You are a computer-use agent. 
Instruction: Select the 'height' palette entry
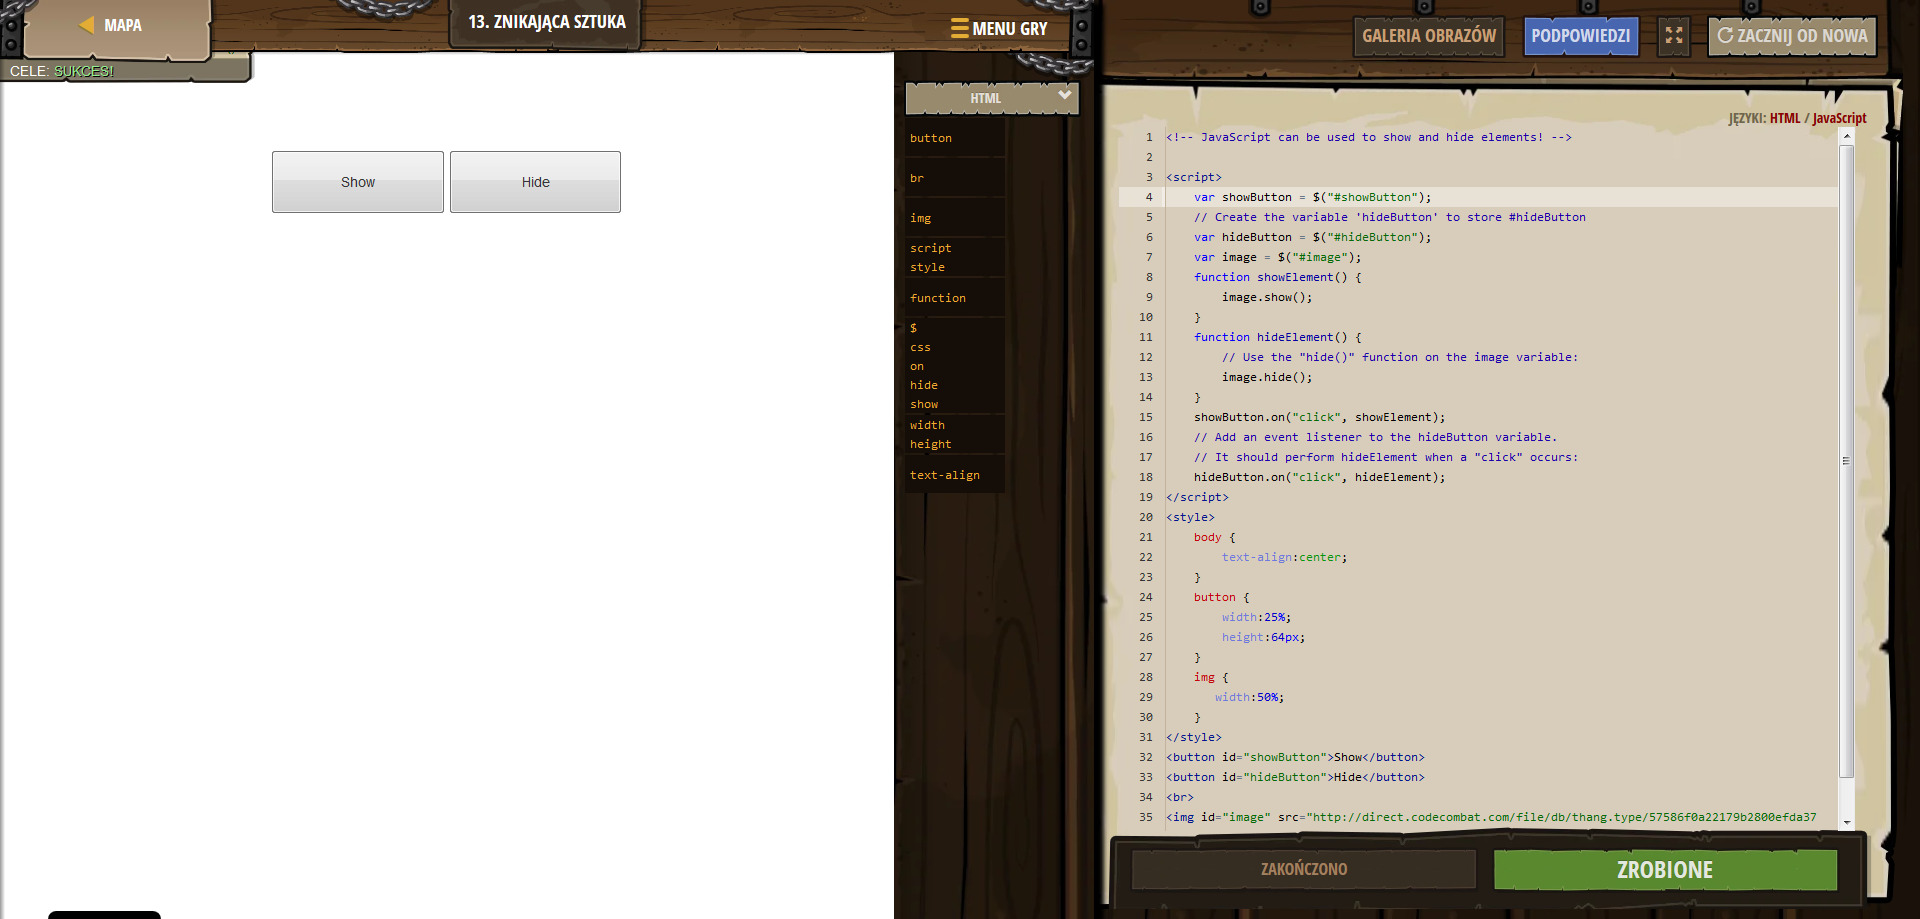pos(931,444)
